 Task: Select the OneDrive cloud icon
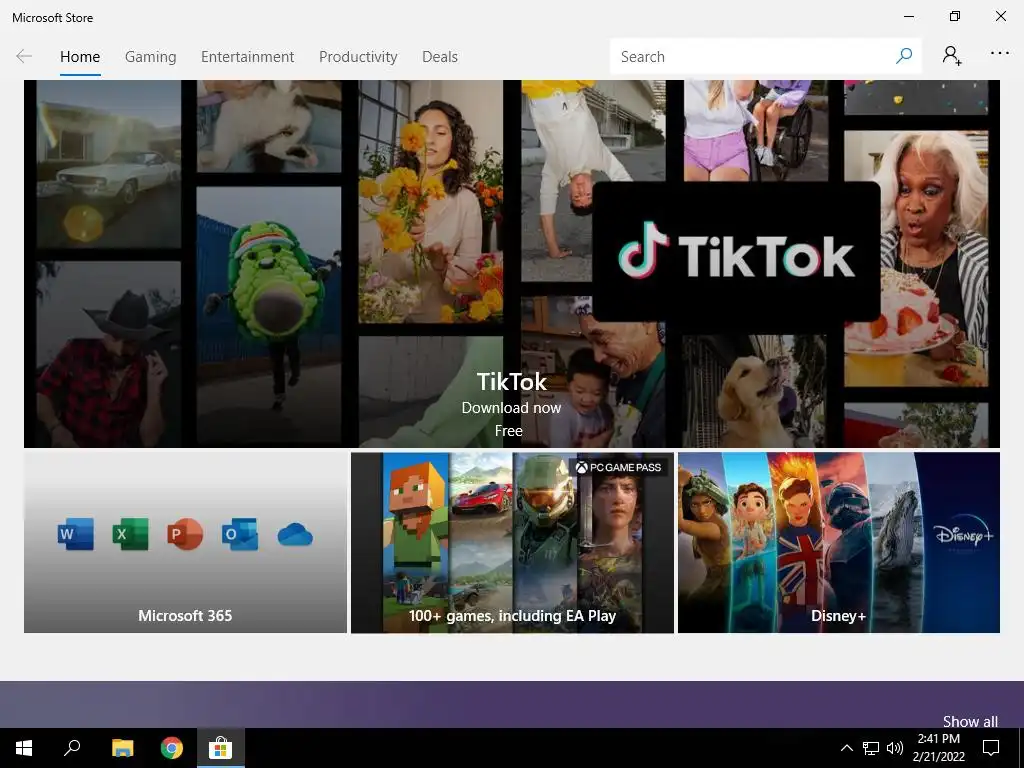click(x=295, y=535)
